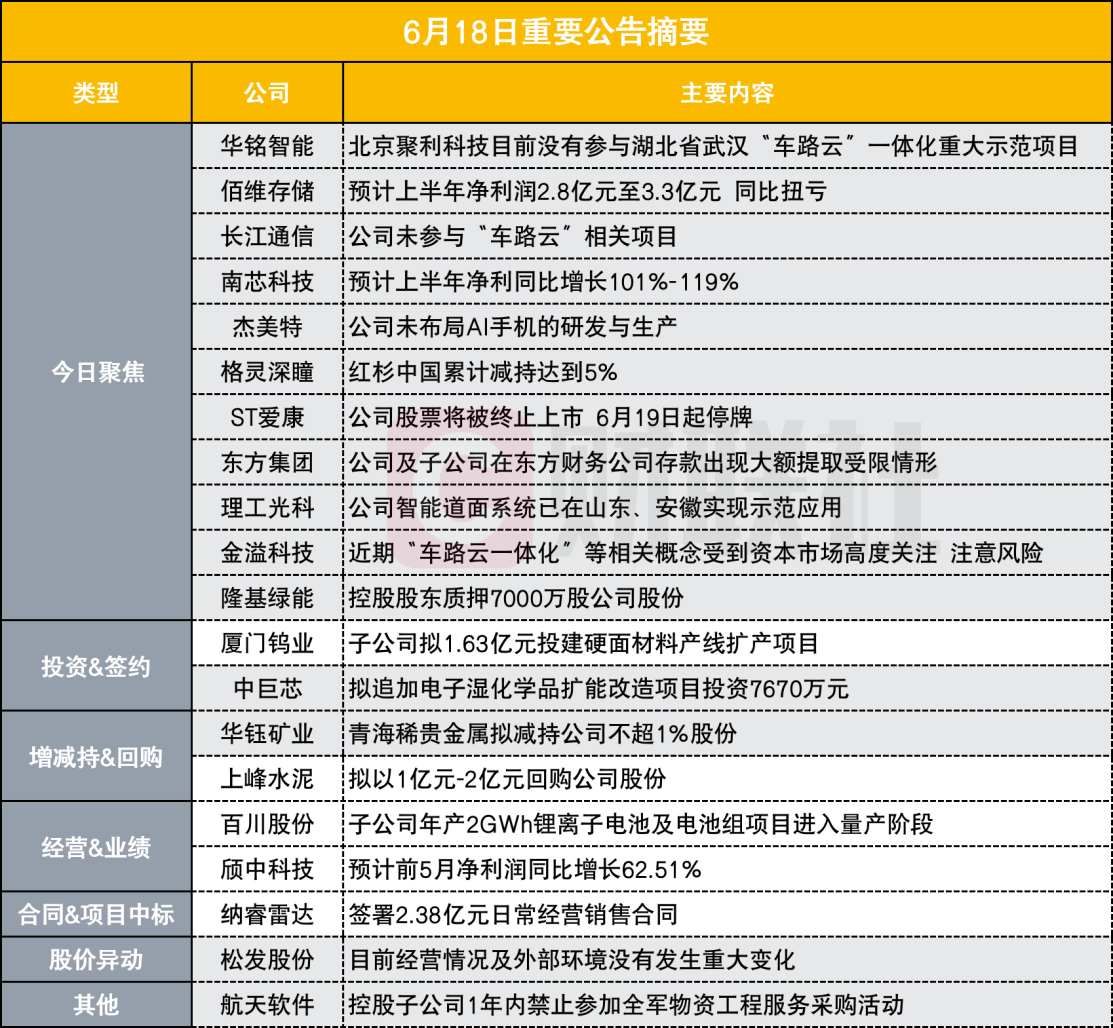
Task: Select company cell 隆基绿能
Action: (x=268, y=598)
